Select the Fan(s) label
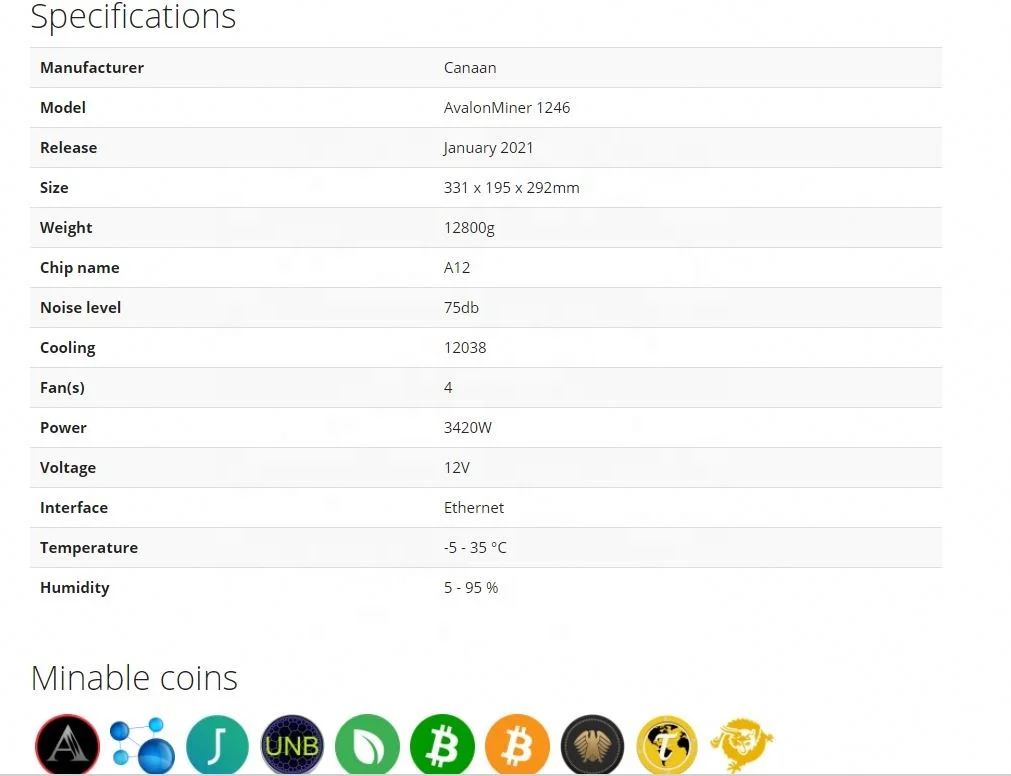1011x776 pixels. click(x=63, y=387)
